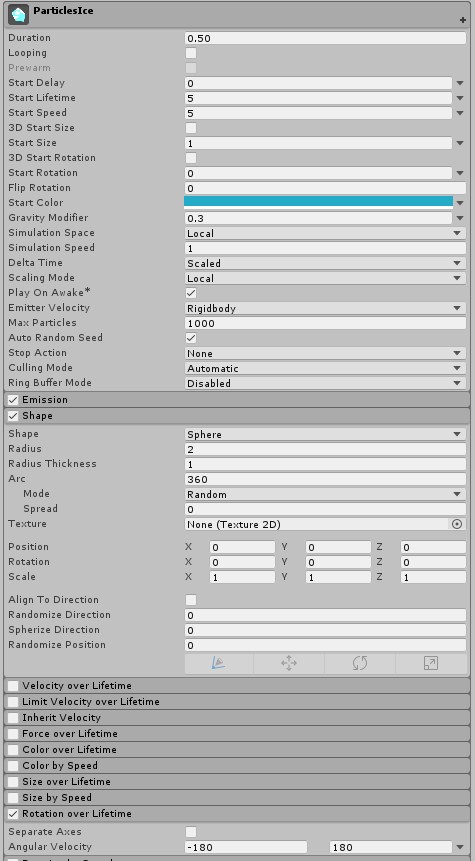The width and height of the screenshot is (475, 861).
Task: Click the ParticlesIce particle system icon
Action: click(19, 15)
